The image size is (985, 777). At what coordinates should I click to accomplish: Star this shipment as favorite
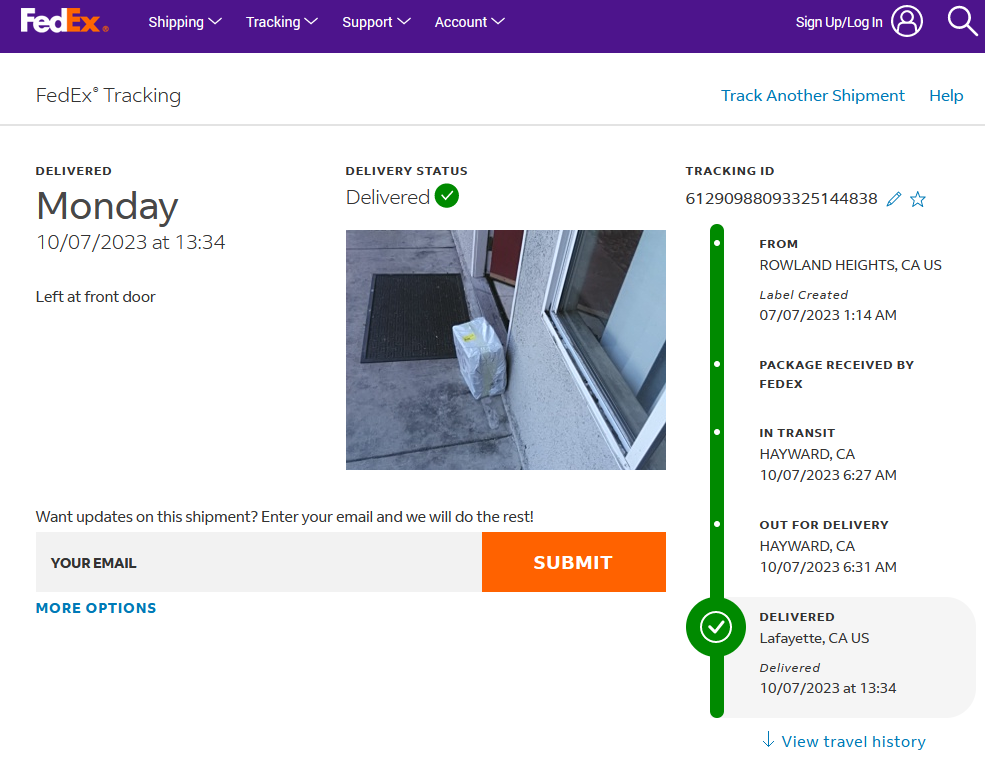918,199
